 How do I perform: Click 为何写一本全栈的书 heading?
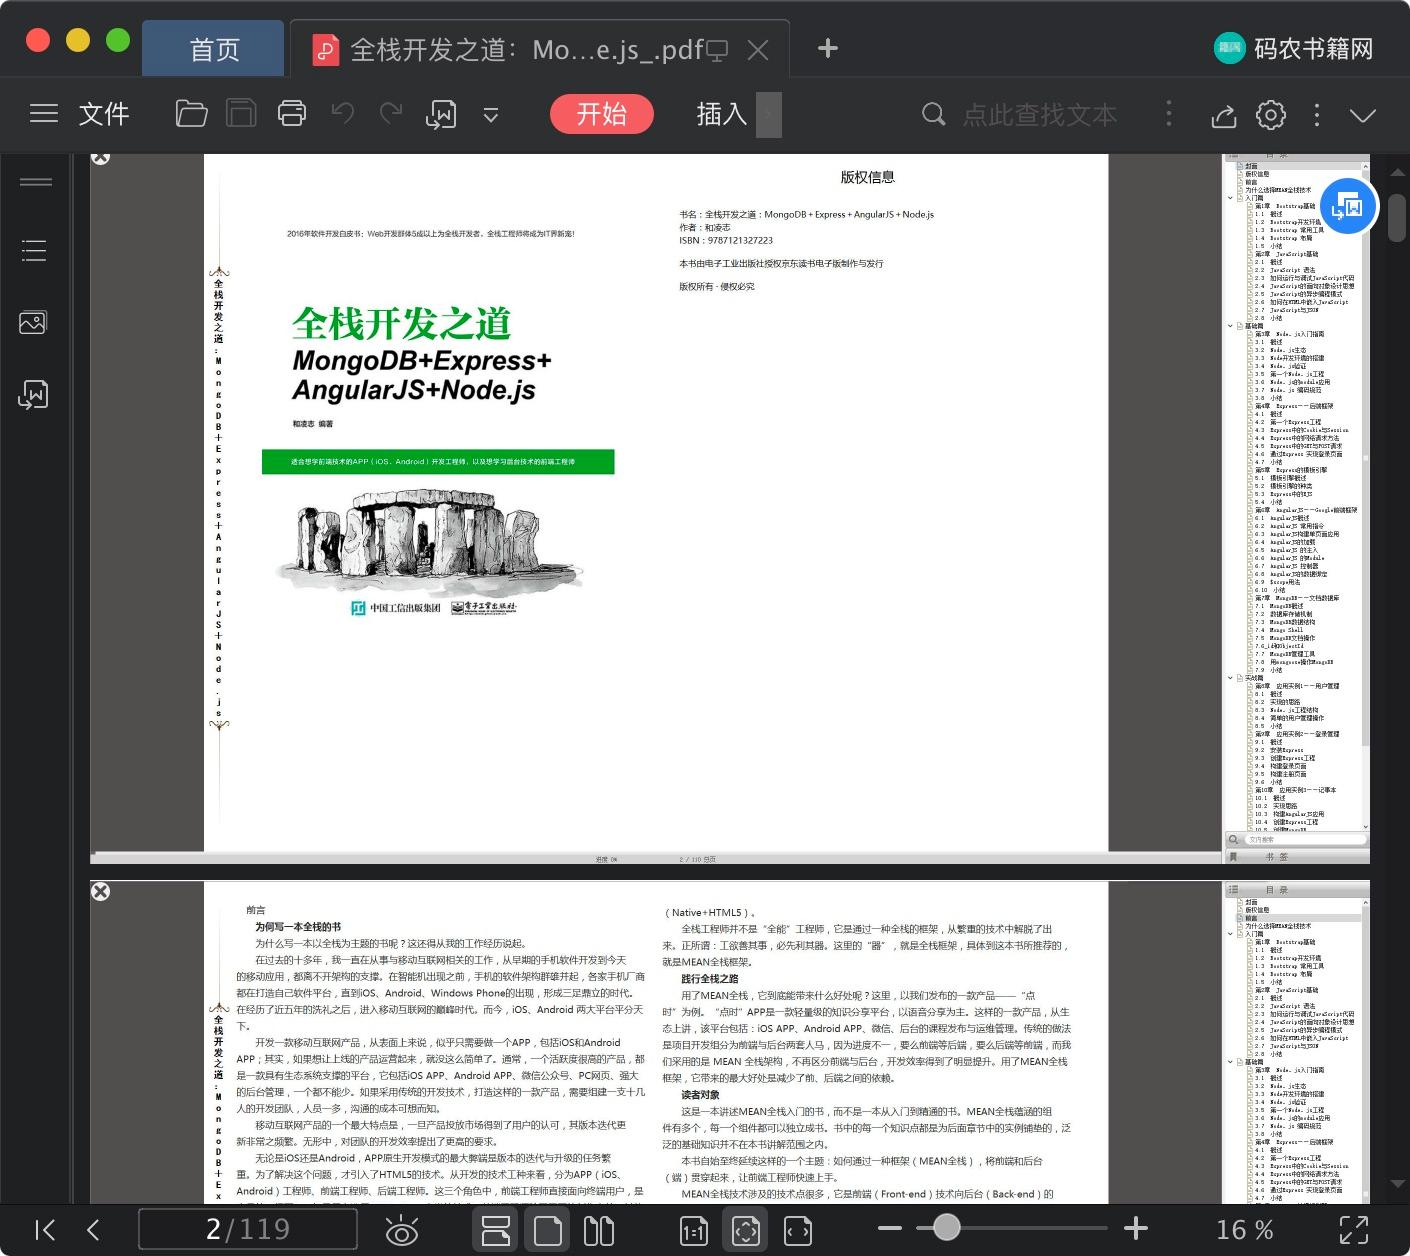(298, 927)
